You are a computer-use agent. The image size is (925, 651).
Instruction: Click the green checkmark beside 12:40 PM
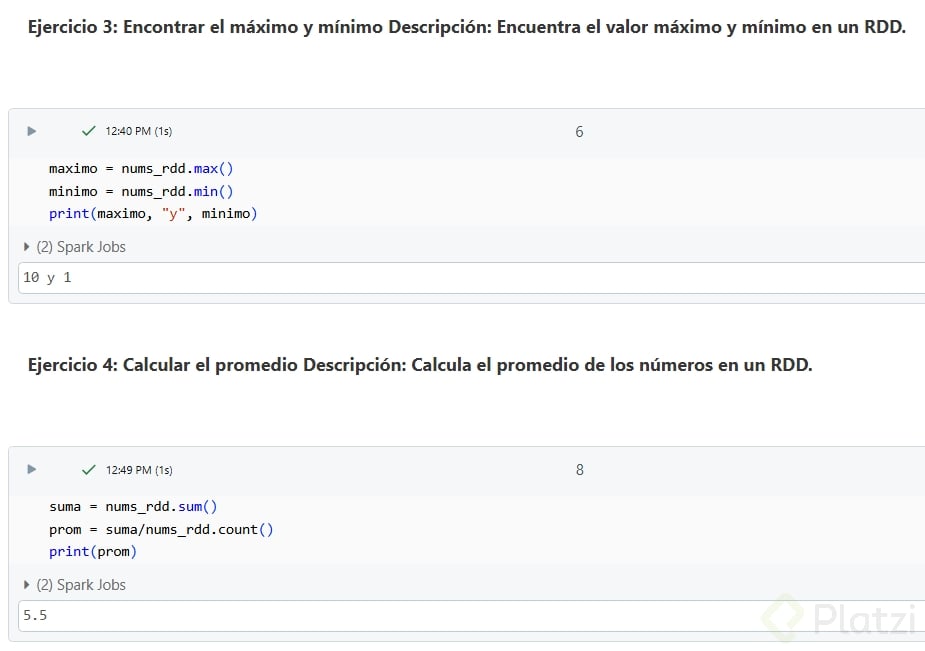click(89, 131)
